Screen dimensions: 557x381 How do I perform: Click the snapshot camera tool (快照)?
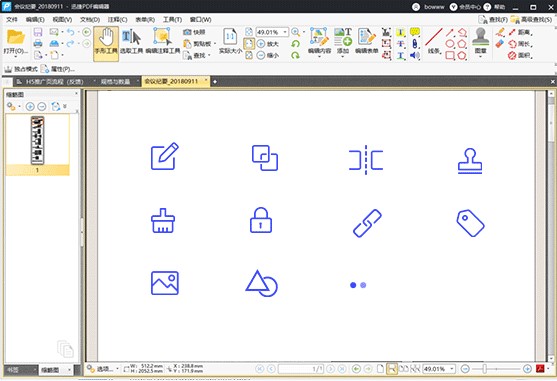pos(194,32)
